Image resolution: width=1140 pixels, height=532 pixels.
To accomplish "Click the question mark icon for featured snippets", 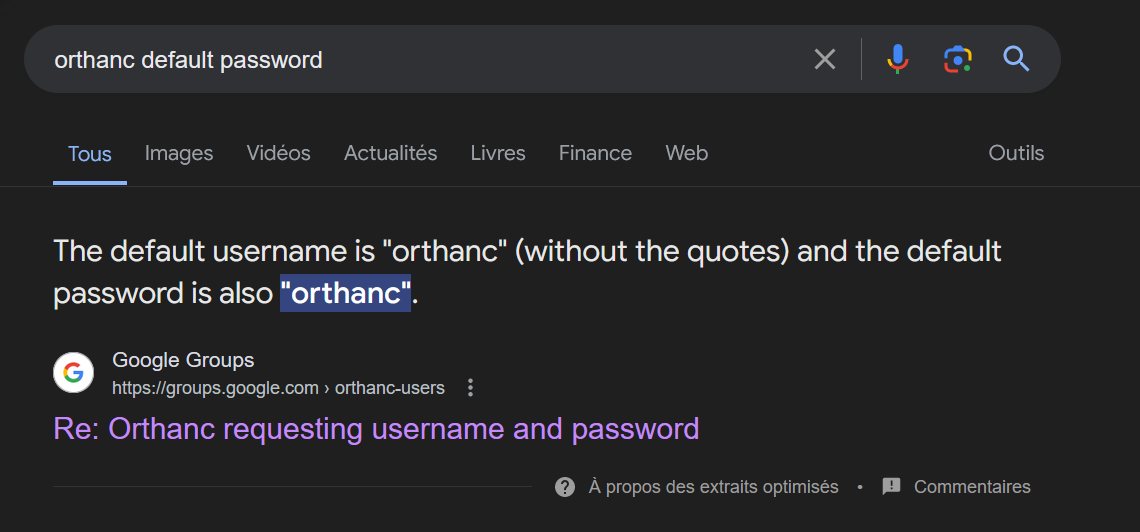I will pyautogui.click(x=565, y=487).
